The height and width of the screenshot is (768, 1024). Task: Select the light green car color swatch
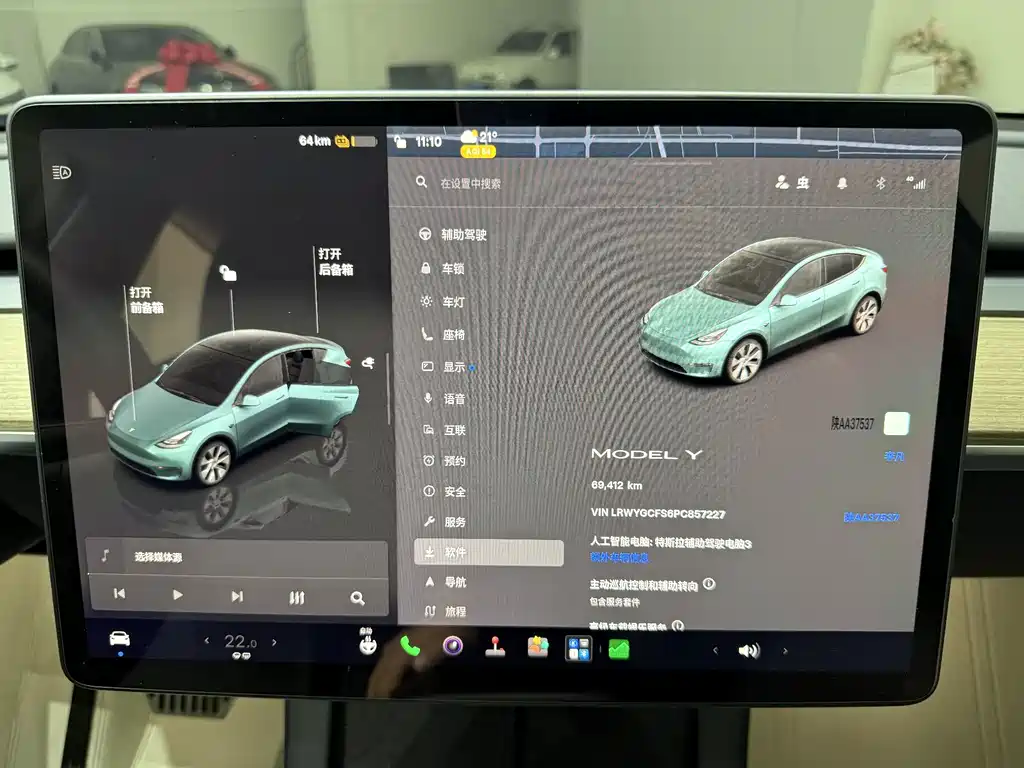click(896, 423)
